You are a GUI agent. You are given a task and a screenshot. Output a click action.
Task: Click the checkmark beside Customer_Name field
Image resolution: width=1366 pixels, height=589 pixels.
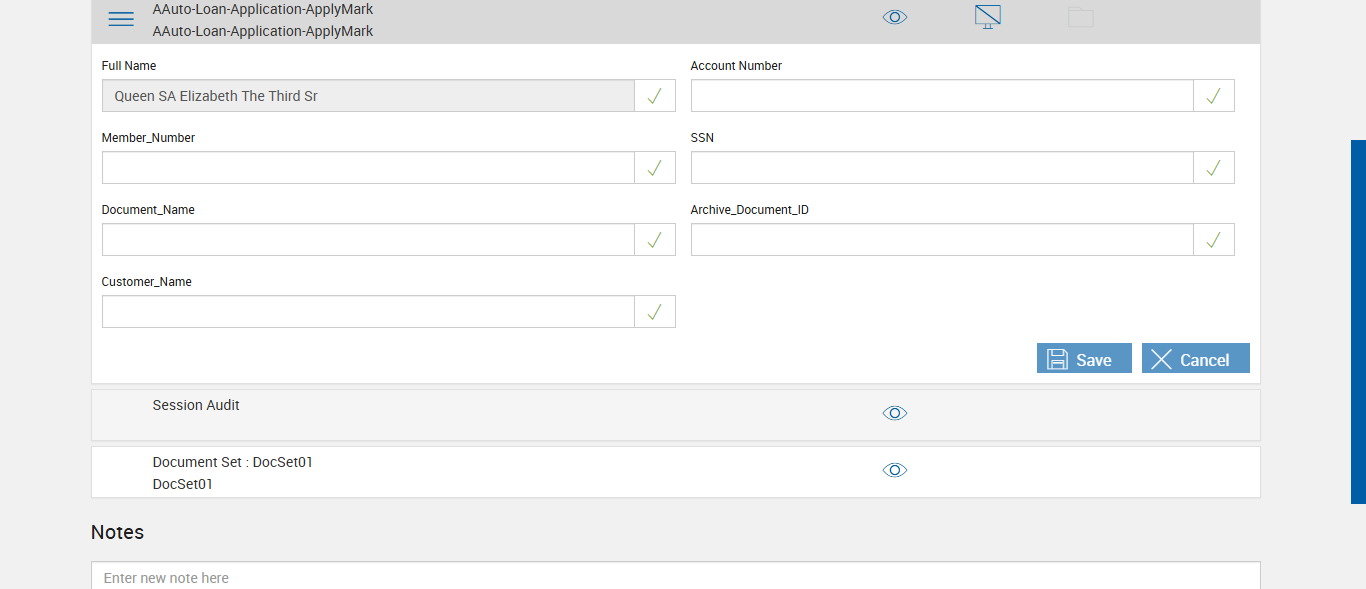[x=655, y=312]
